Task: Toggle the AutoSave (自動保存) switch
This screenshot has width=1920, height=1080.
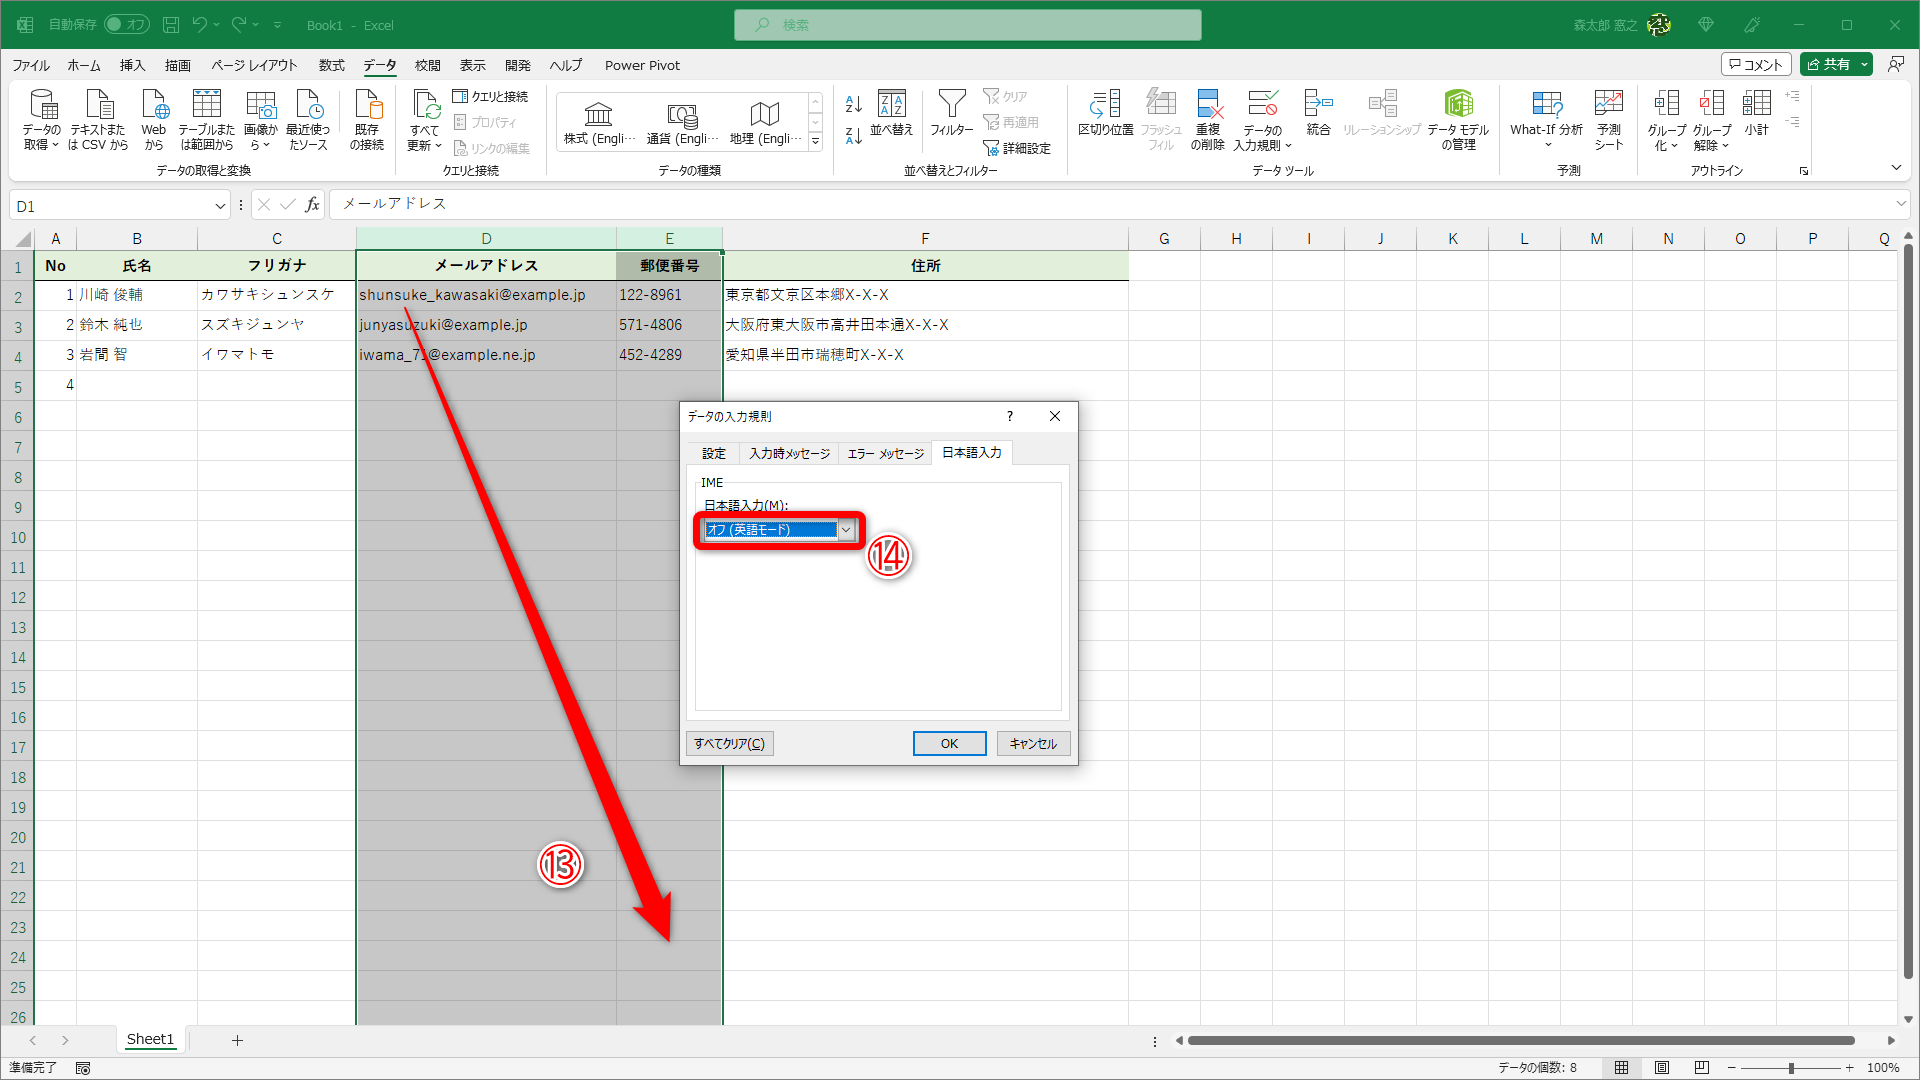Action: [126, 24]
